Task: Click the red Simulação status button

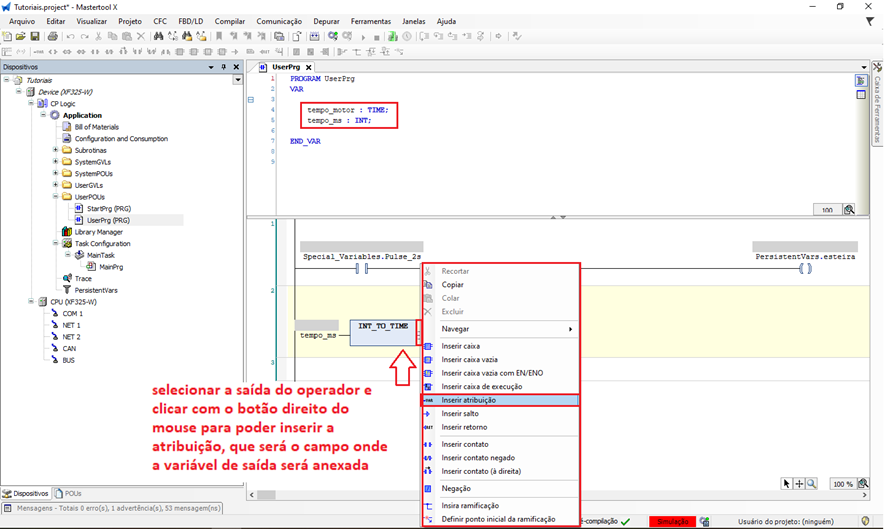Action: 671,521
